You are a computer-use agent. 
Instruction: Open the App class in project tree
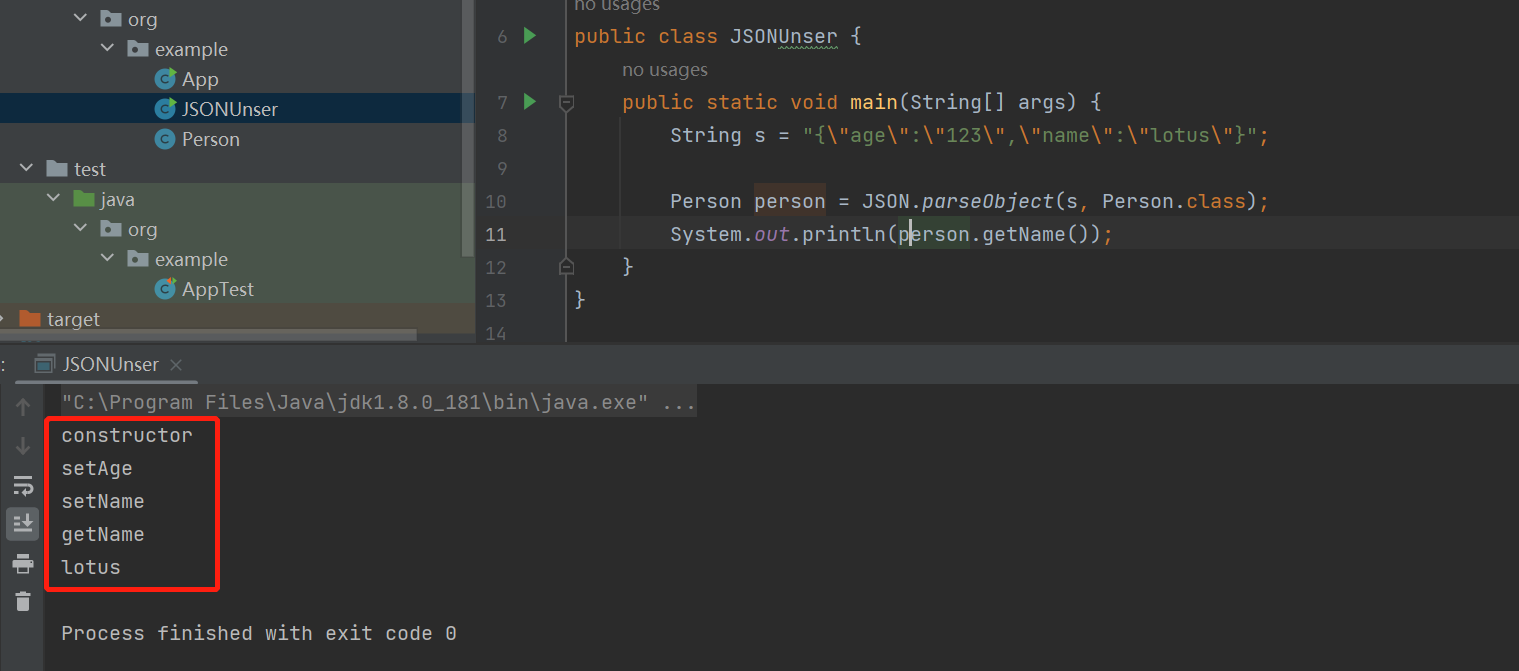pyautogui.click(x=199, y=79)
